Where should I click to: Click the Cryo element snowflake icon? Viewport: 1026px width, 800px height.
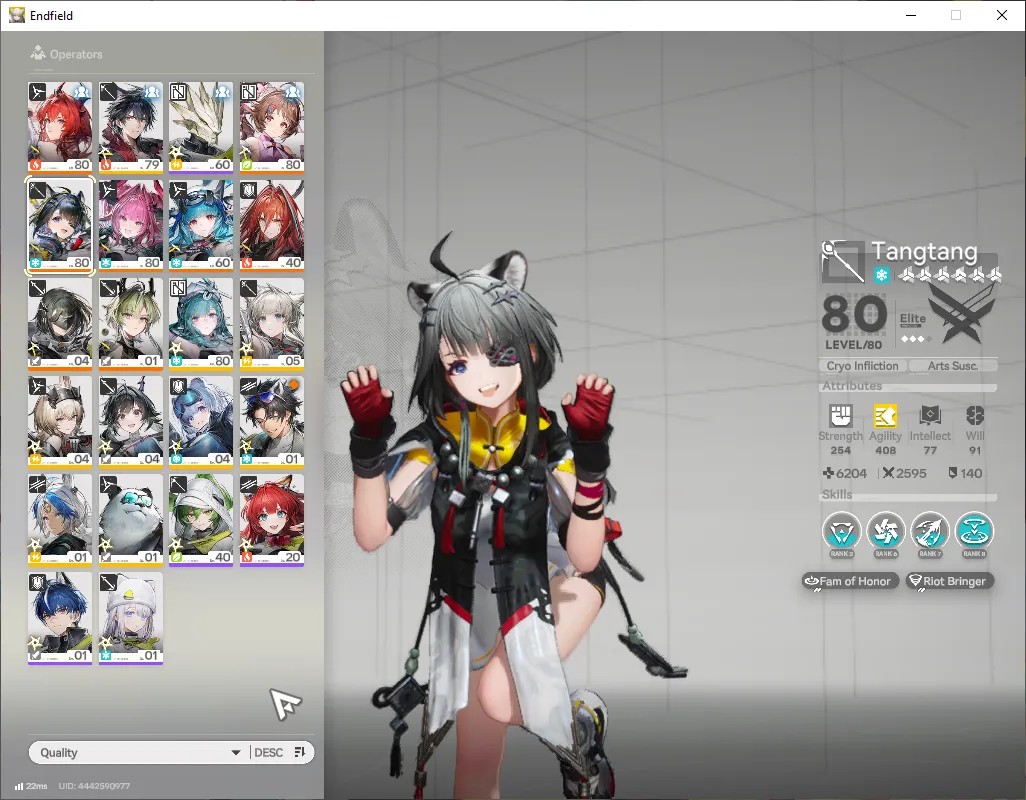(881, 275)
